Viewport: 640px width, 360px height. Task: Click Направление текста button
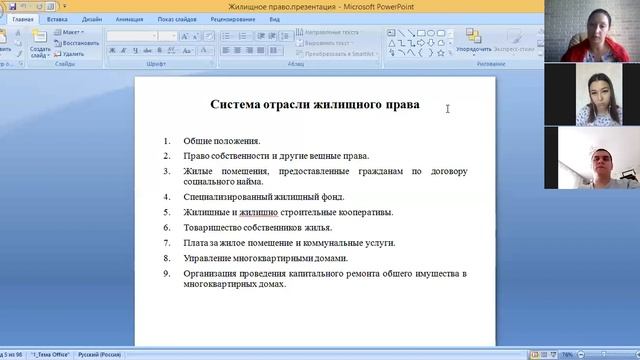(x=328, y=32)
